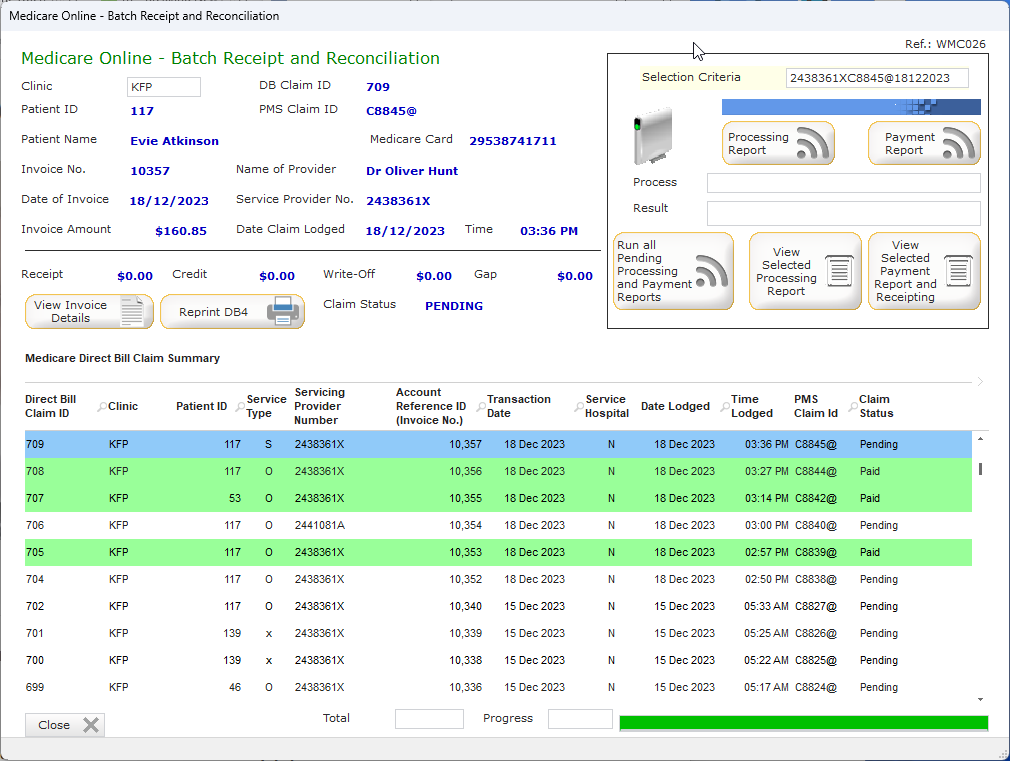The image size is (1010, 761).
Task: Click the document icon on View Invoice Details
Action: pyautogui.click(x=132, y=312)
